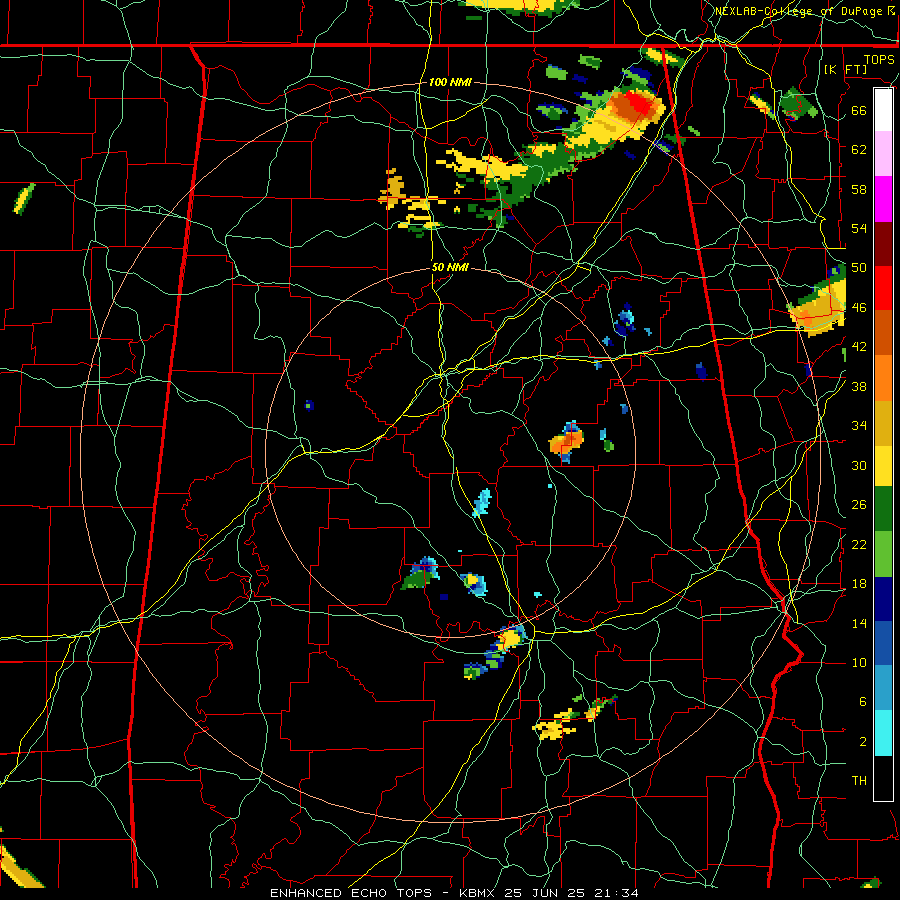
Task: Click the TOPS legend heading
Action: click(x=879, y=59)
